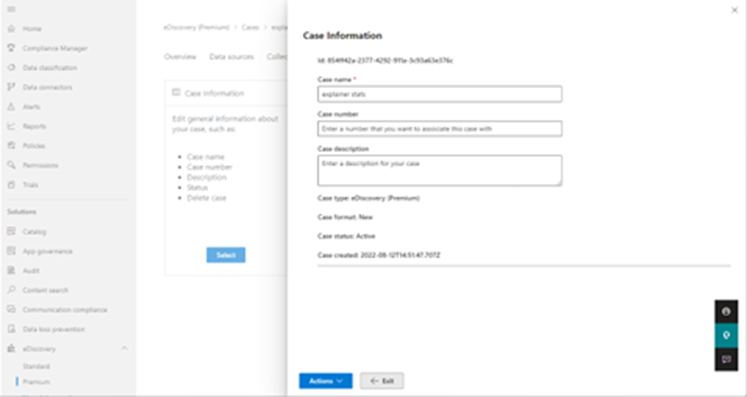Viewport: 747px width, 397px height.
Task: Click the feedback chat icon
Action: click(726, 359)
